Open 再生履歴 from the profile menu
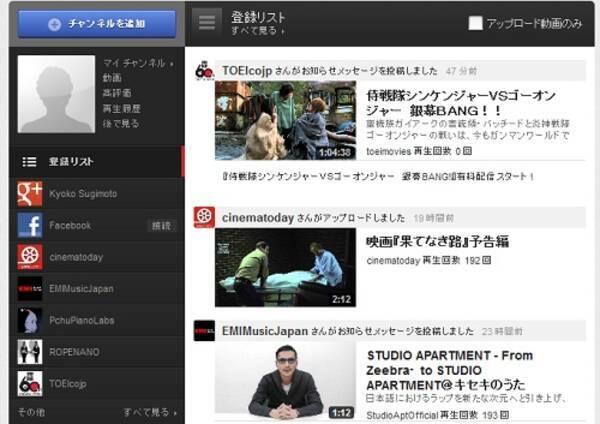This screenshot has width=600, height=424. pos(120,108)
